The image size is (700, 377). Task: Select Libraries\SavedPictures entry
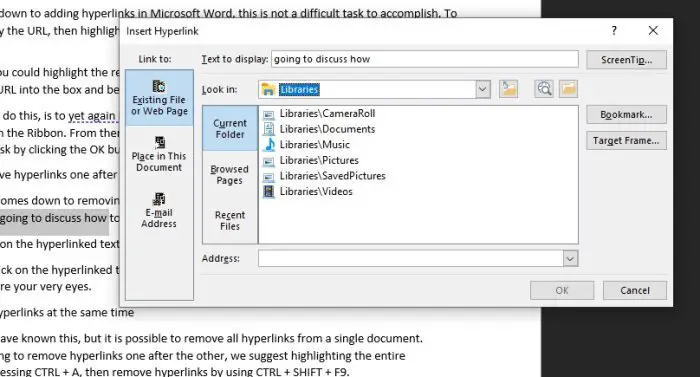[333, 176]
